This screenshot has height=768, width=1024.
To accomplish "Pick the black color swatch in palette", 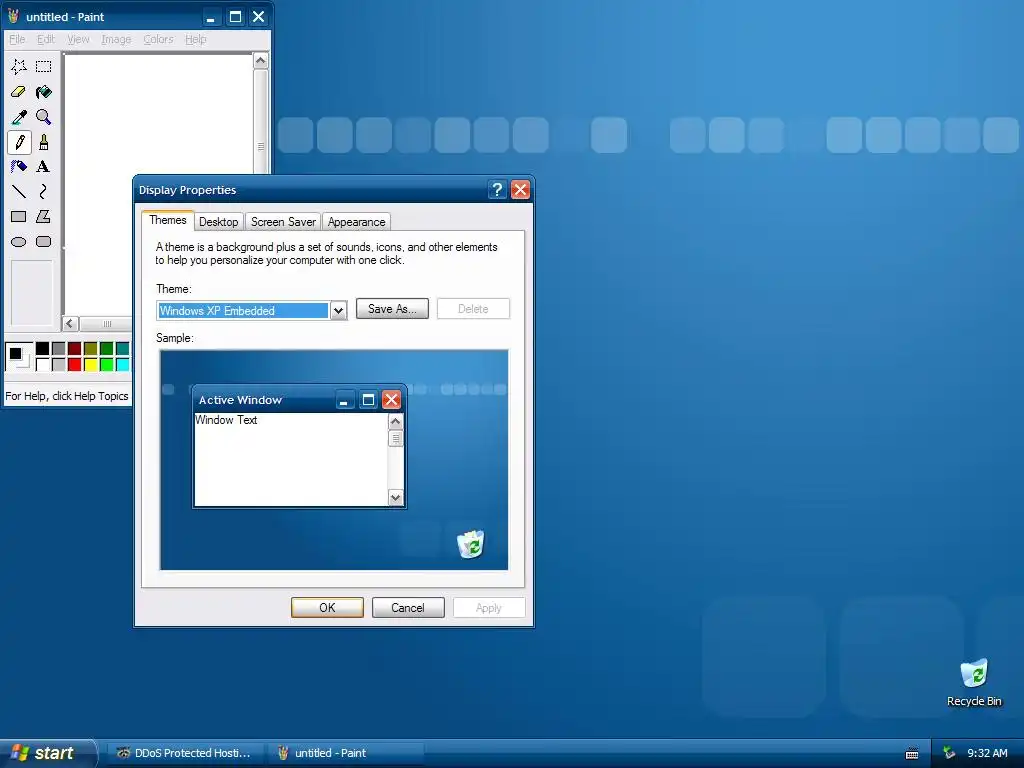I will [42, 348].
